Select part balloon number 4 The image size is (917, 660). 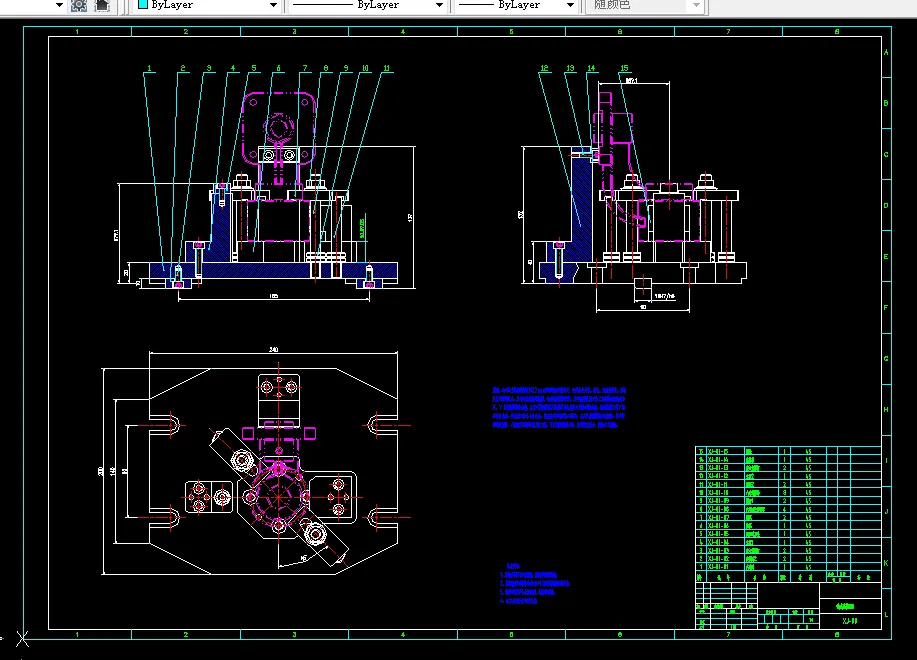(x=233, y=68)
